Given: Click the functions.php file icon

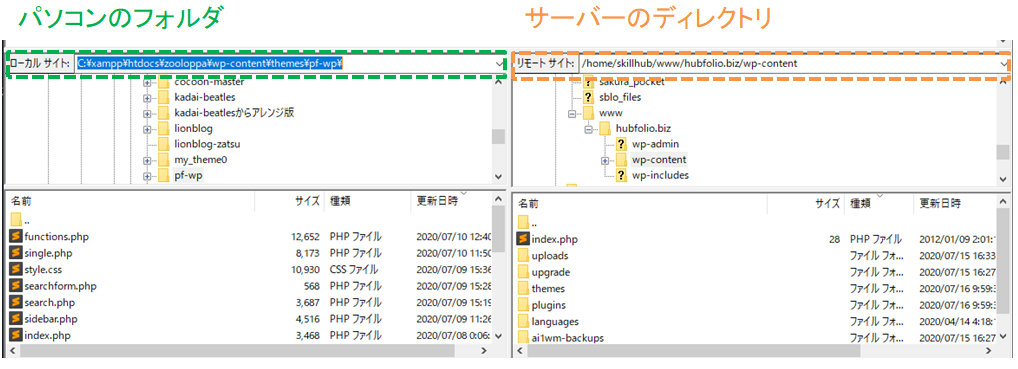Looking at the screenshot, I should click(16, 236).
